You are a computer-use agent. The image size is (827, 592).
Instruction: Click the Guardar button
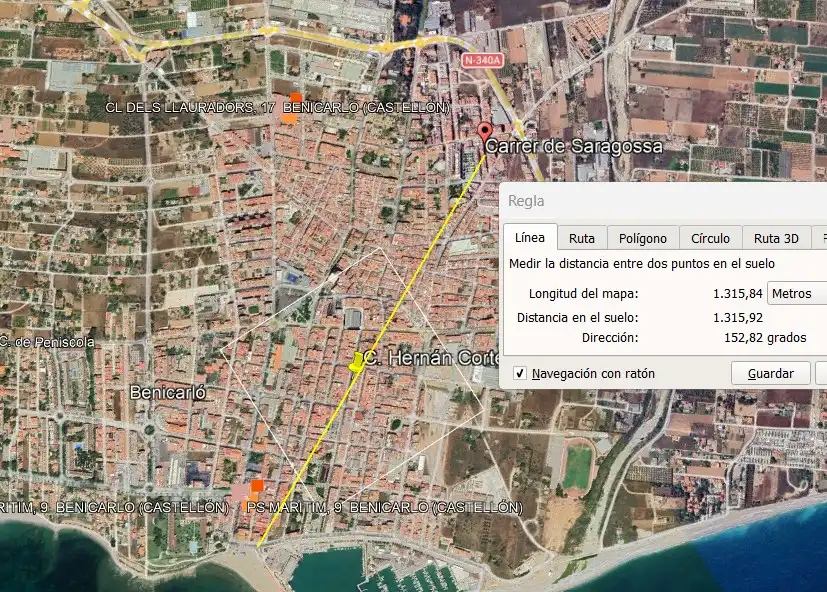(771, 374)
